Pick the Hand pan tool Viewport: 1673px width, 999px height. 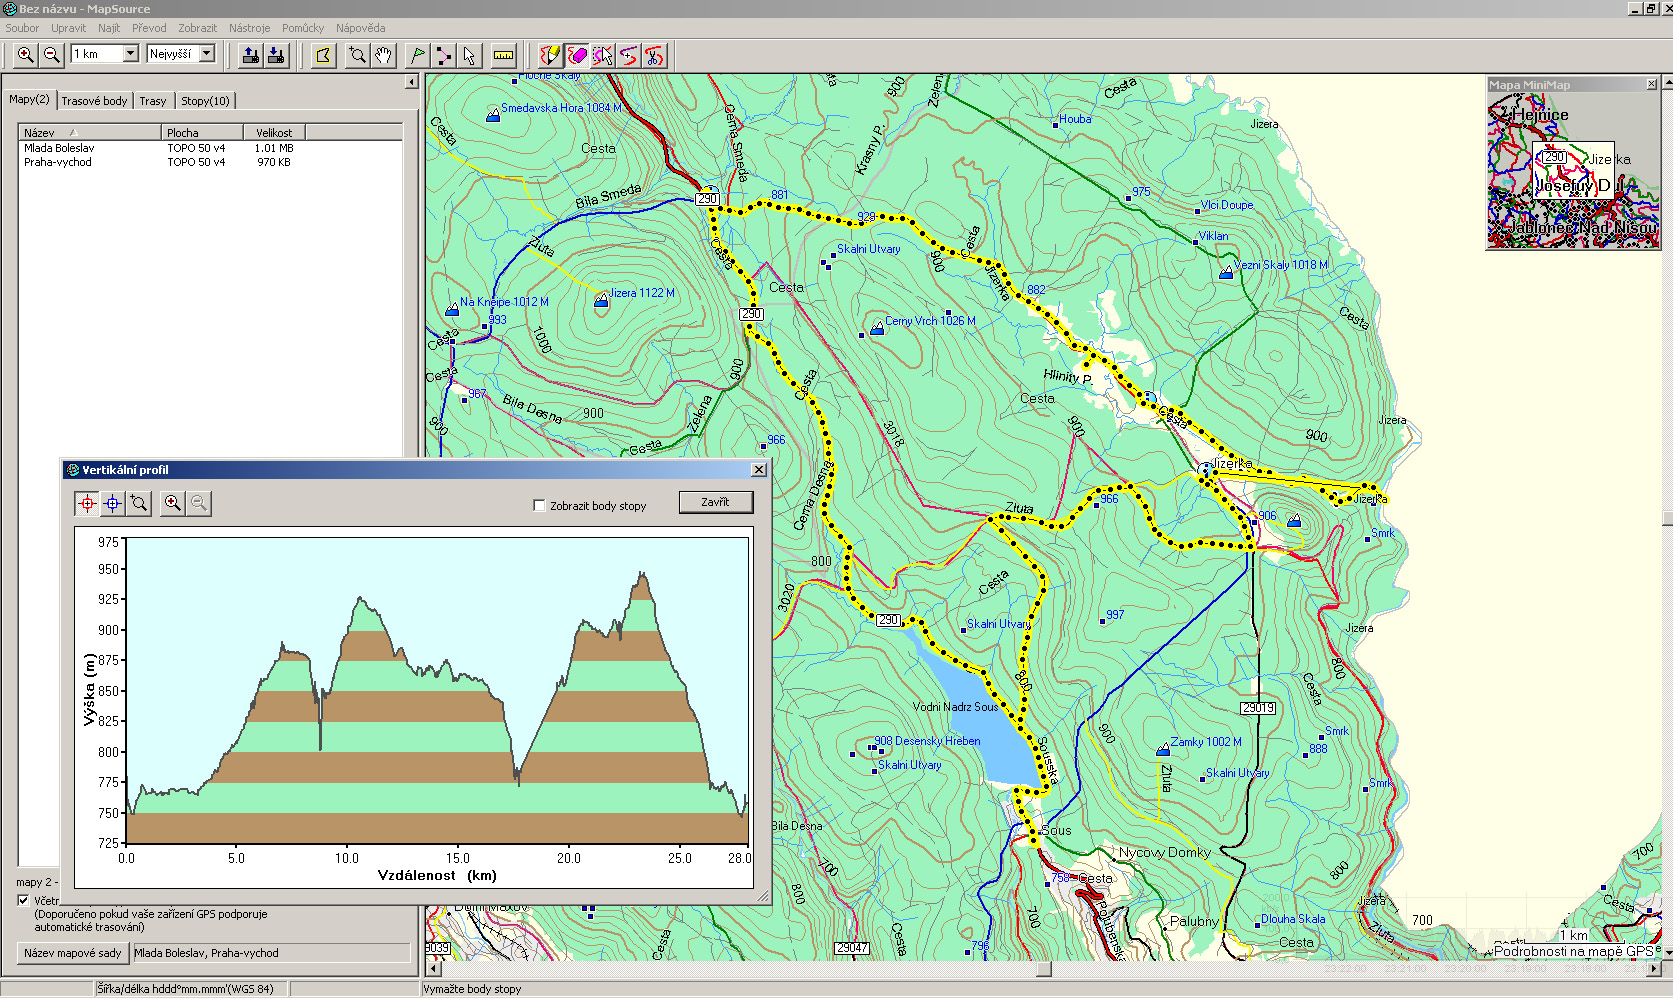point(384,55)
